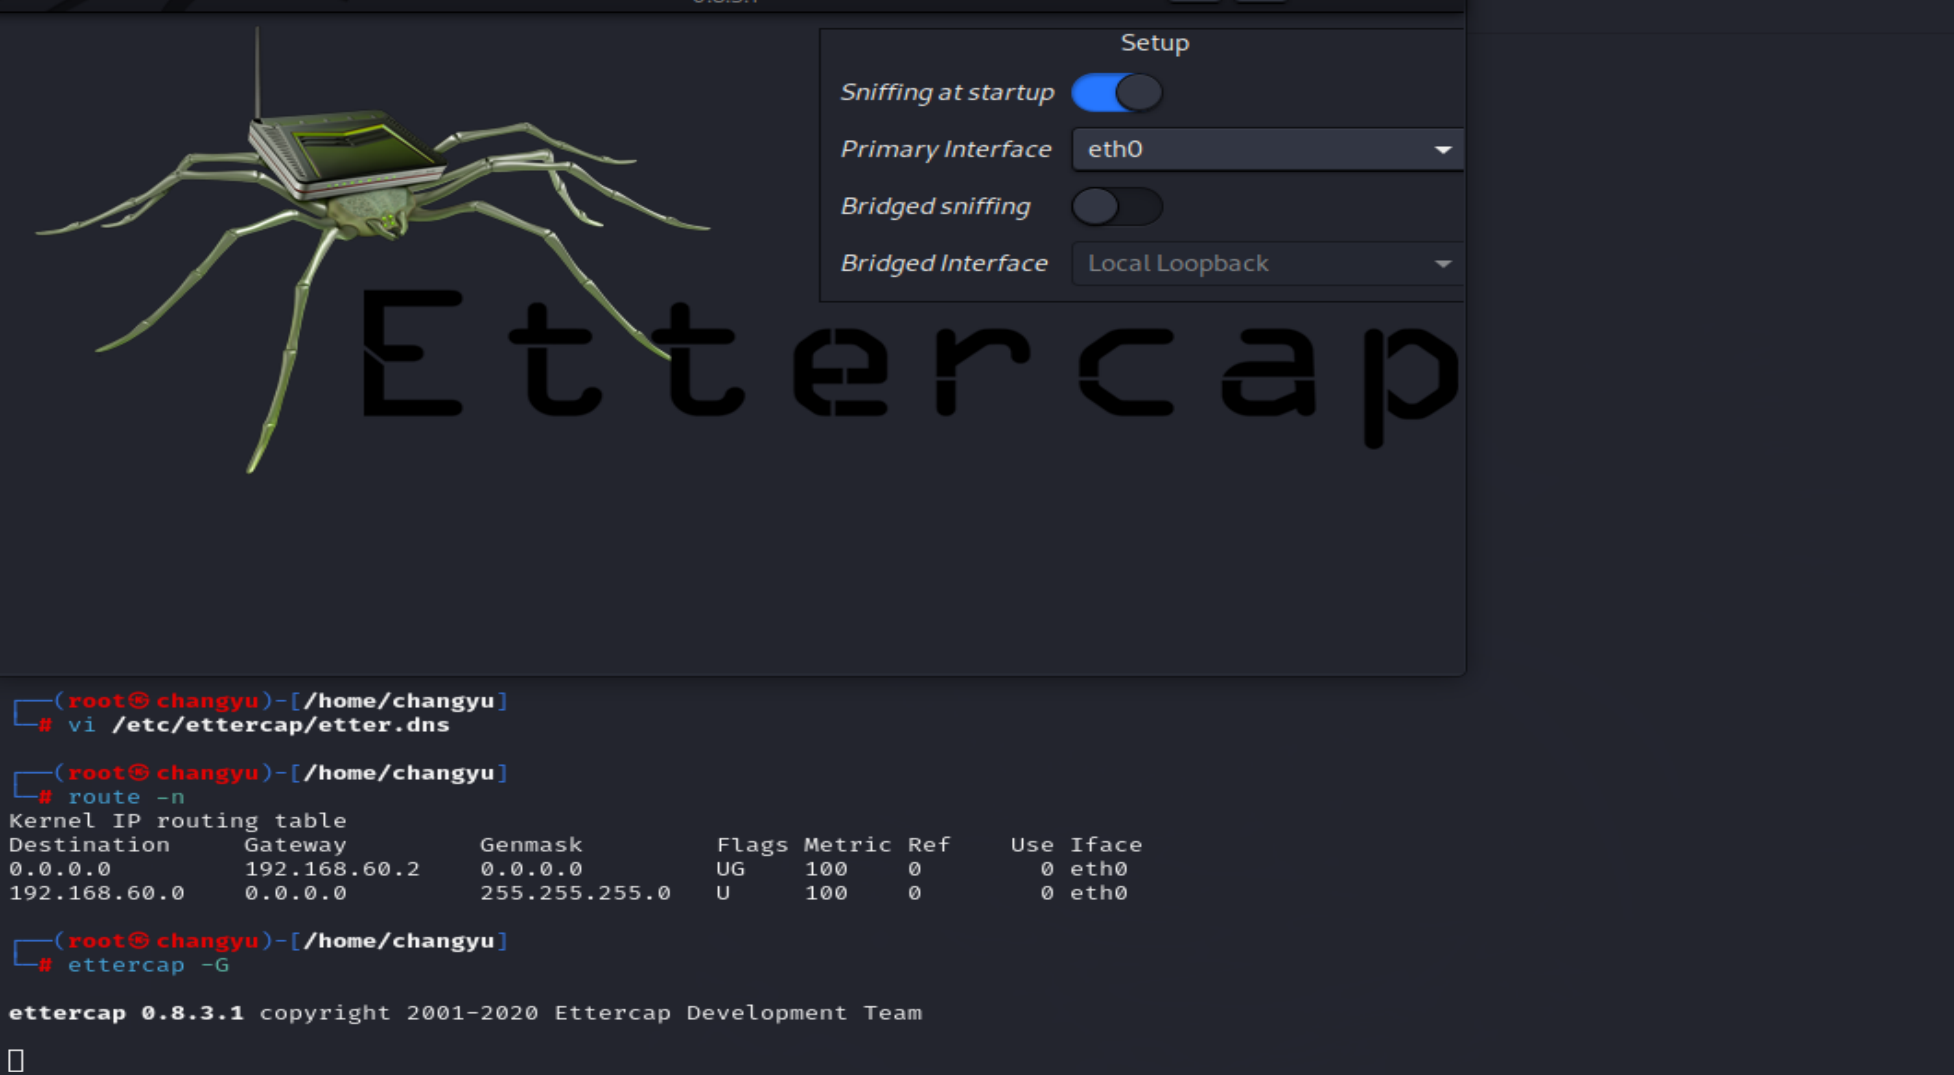Click the route -n command line
Viewport: 1954px width, 1075px height.
pos(126,797)
